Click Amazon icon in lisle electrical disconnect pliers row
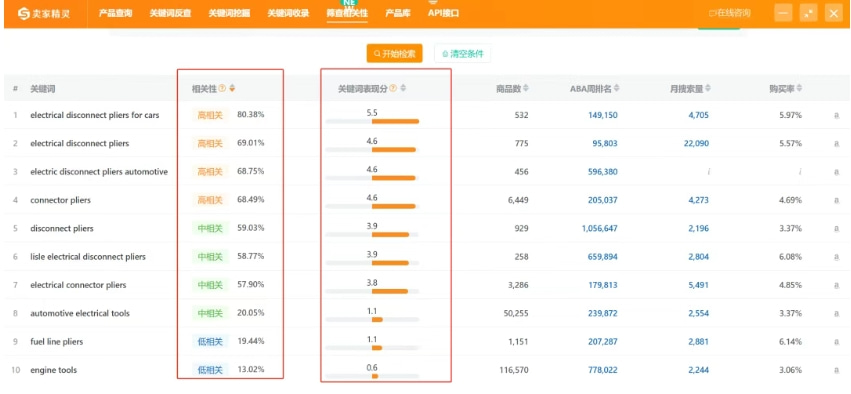851x394 pixels. pyautogui.click(x=837, y=257)
